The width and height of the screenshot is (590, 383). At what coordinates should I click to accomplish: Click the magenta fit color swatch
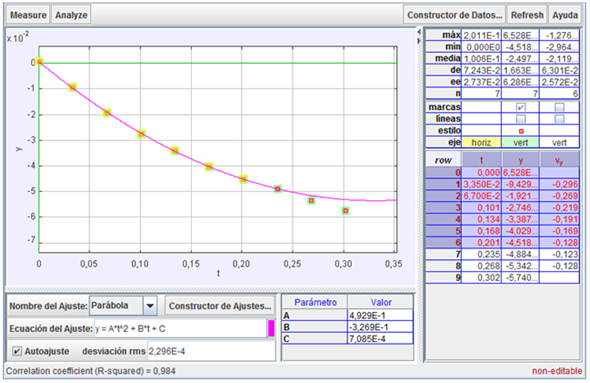pyautogui.click(x=271, y=328)
